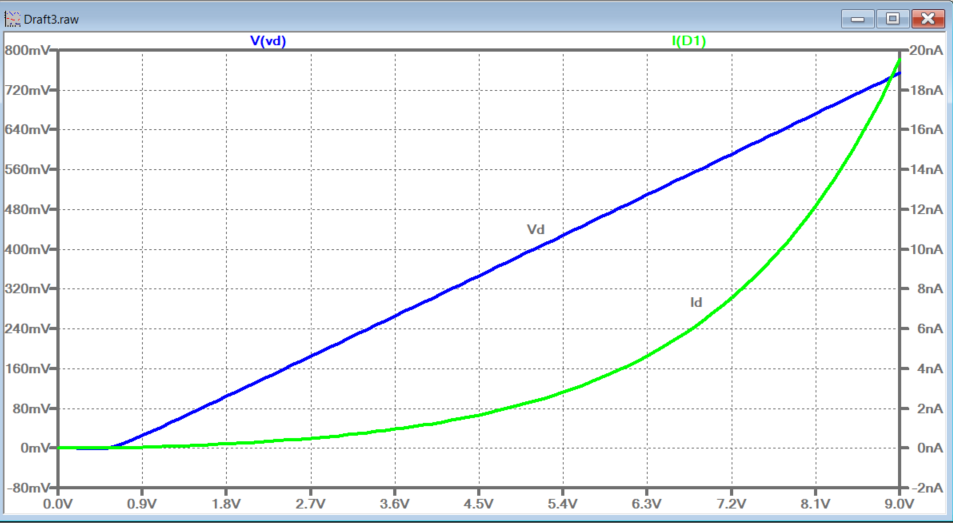Close the Draft3.raw plot window
Viewport: 953px width, 523px height.
pos(927,19)
